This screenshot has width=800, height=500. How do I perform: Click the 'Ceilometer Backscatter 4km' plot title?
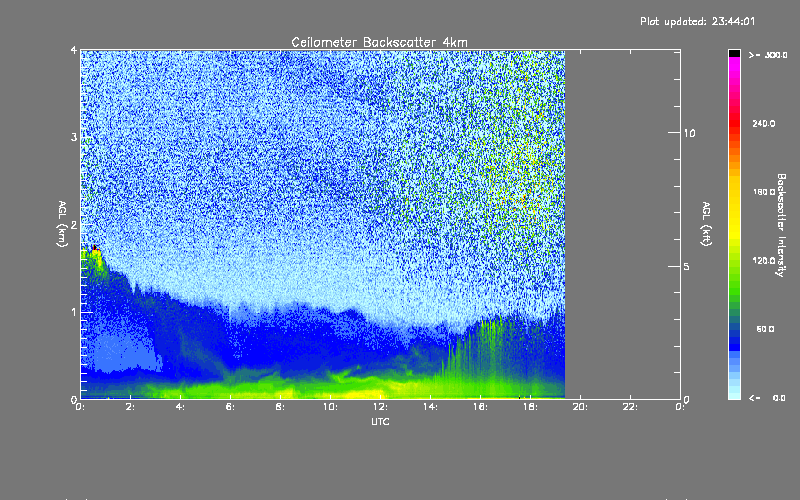(x=379, y=42)
